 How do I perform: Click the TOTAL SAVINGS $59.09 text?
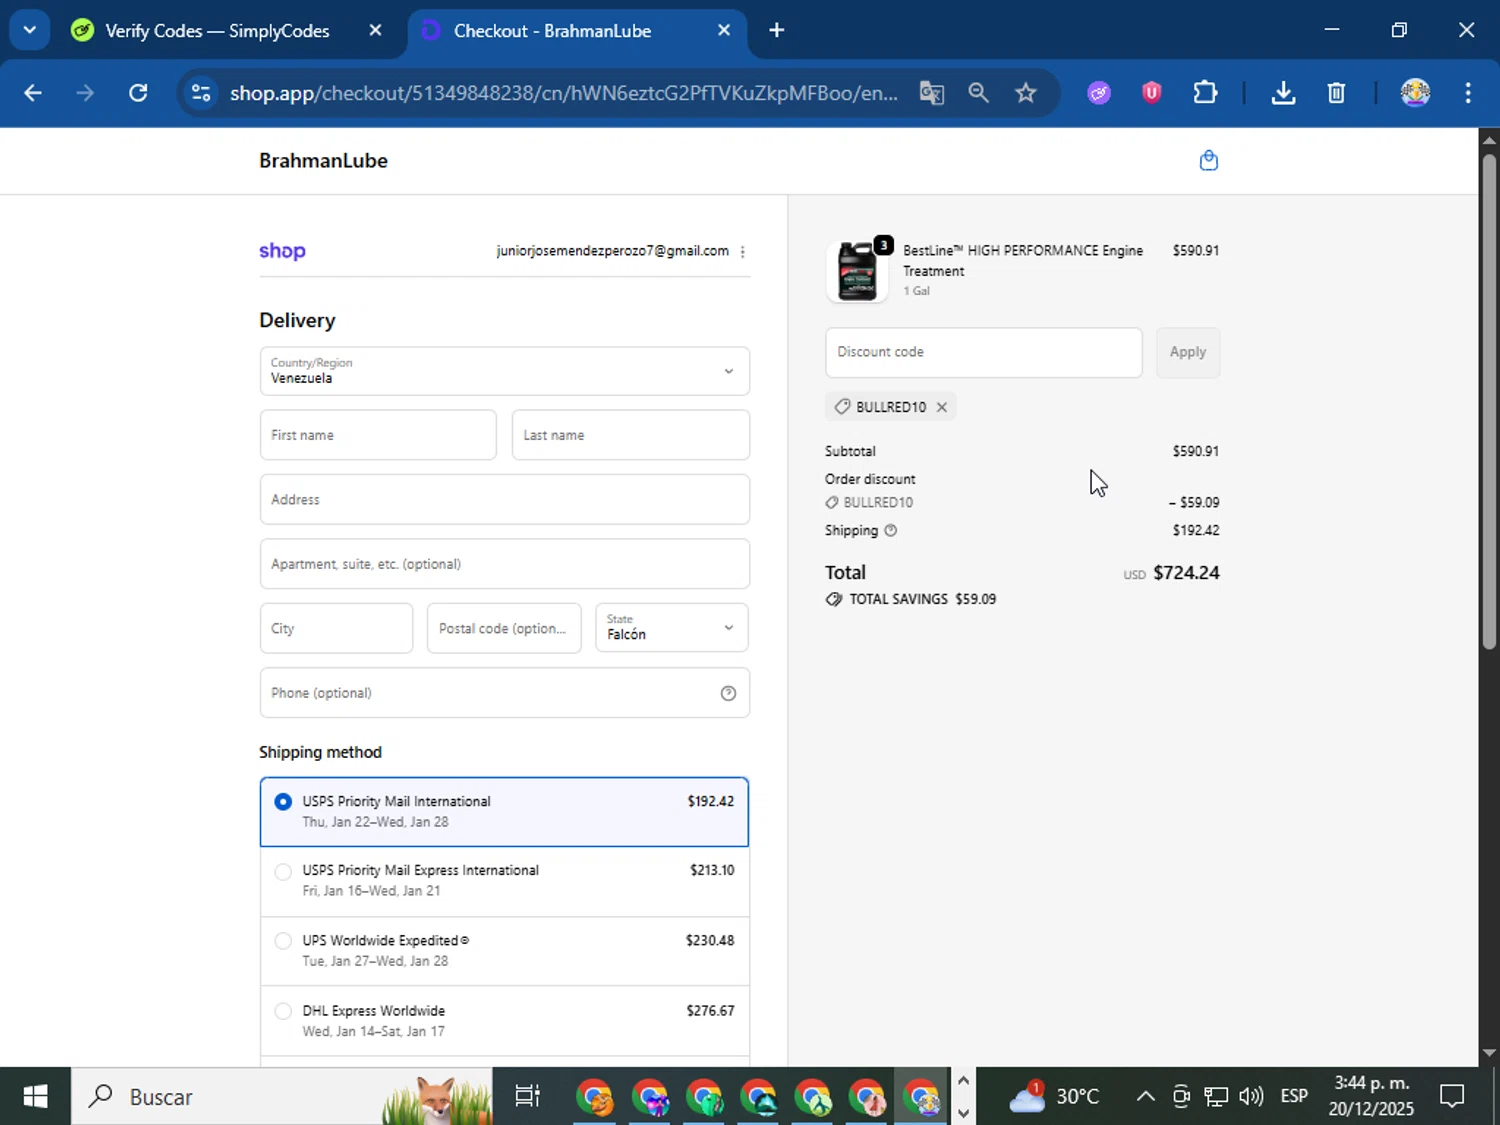(x=922, y=599)
